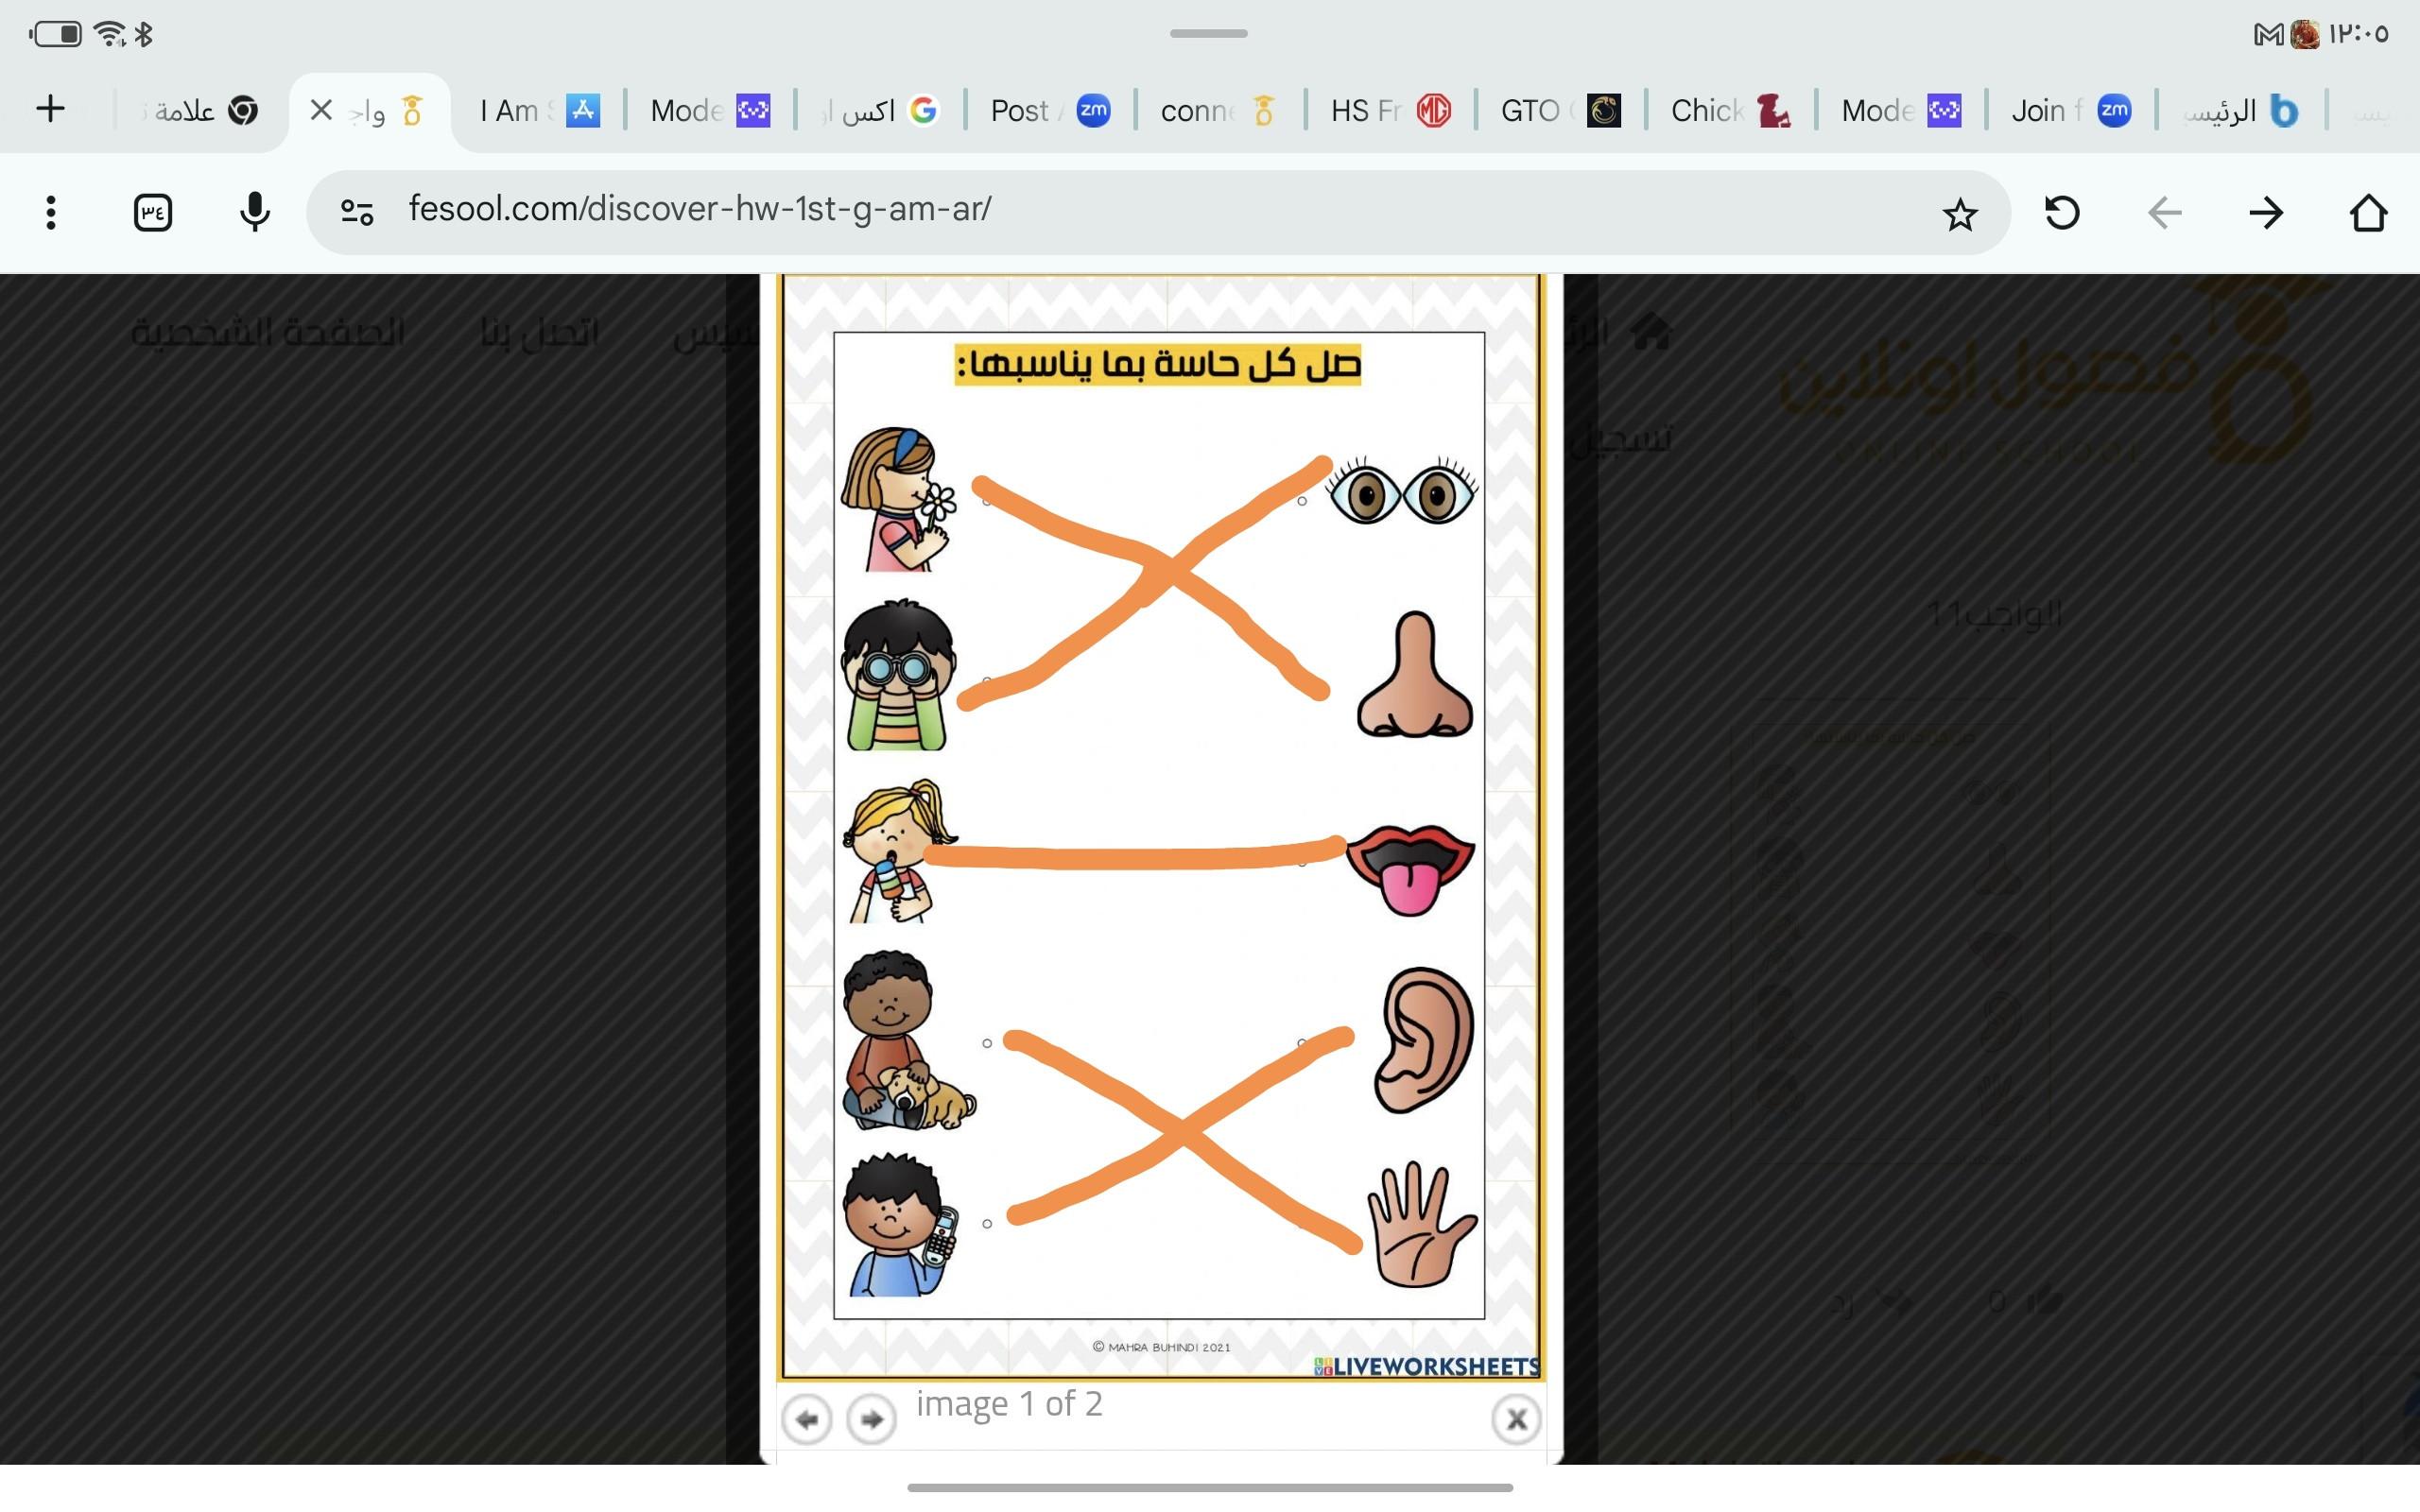
Task: Close the active tab with its X
Action: point(321,110)
